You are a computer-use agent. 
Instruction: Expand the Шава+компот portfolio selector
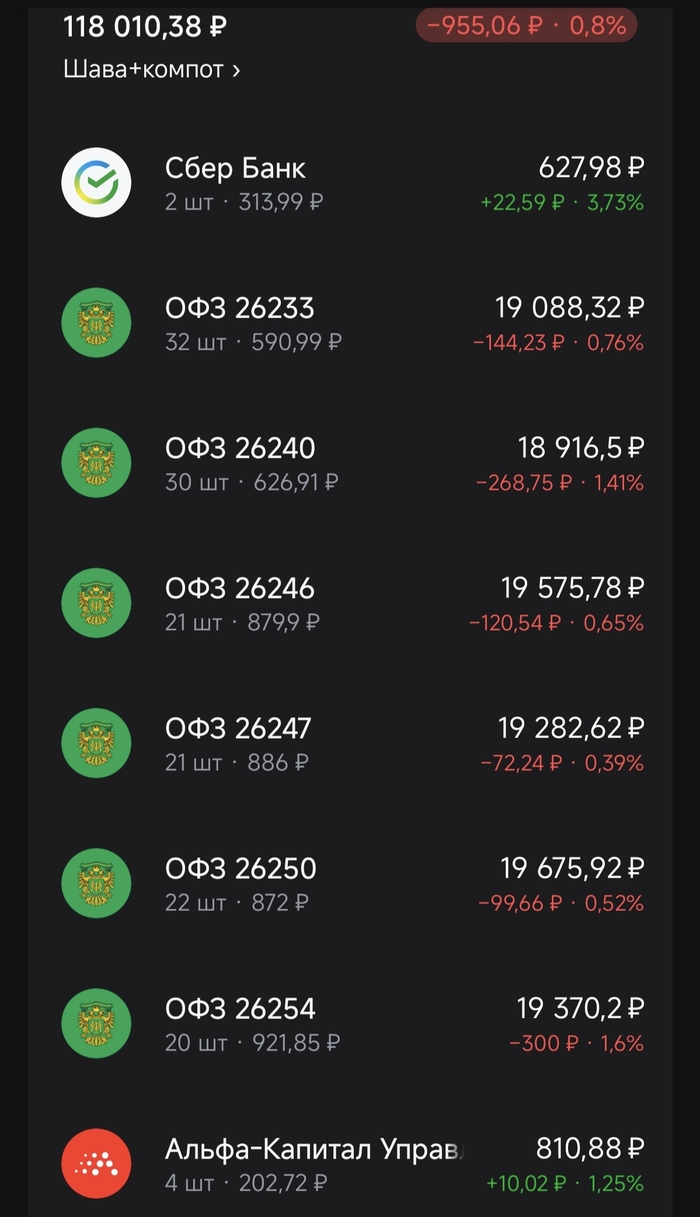tap(151, 70)
